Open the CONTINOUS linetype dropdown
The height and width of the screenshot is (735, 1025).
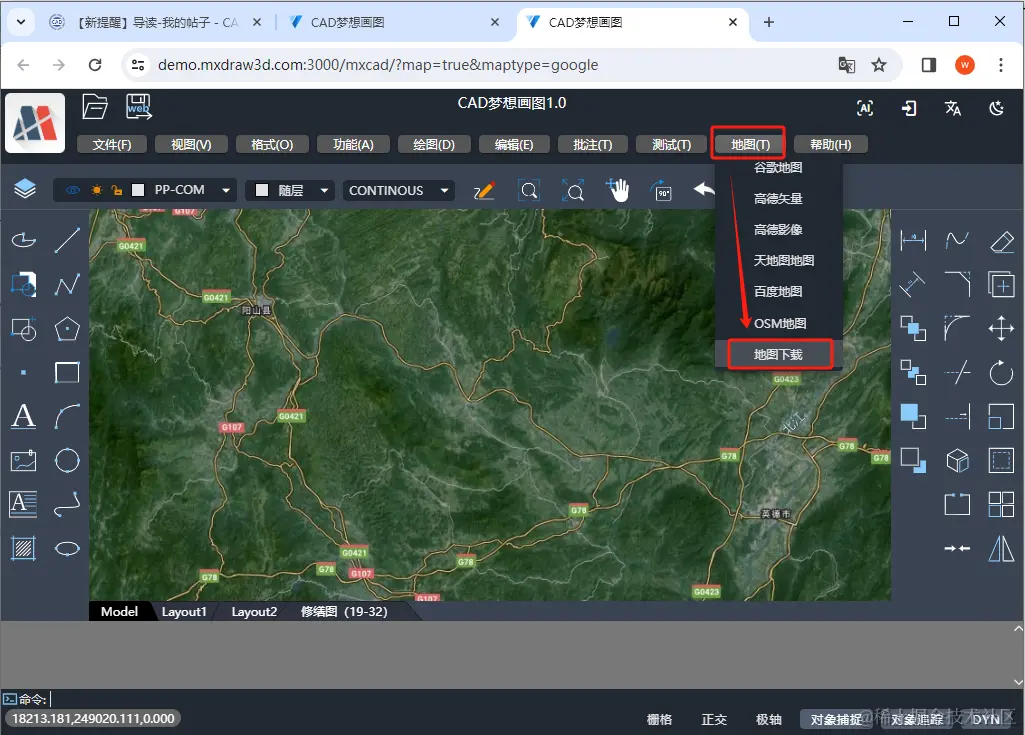click(x=398, y=190)
